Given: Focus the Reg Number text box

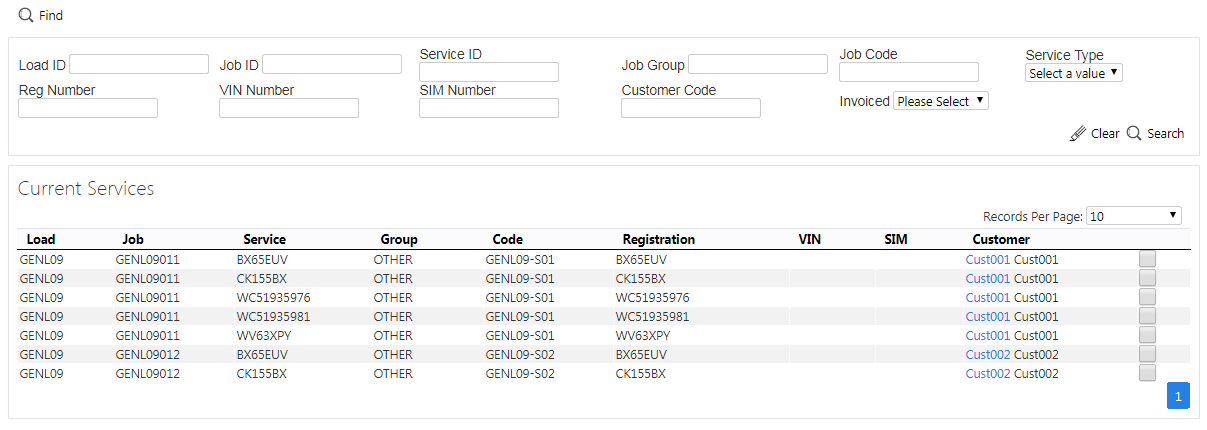Looking at the screenshot, I should click(88, 108).
